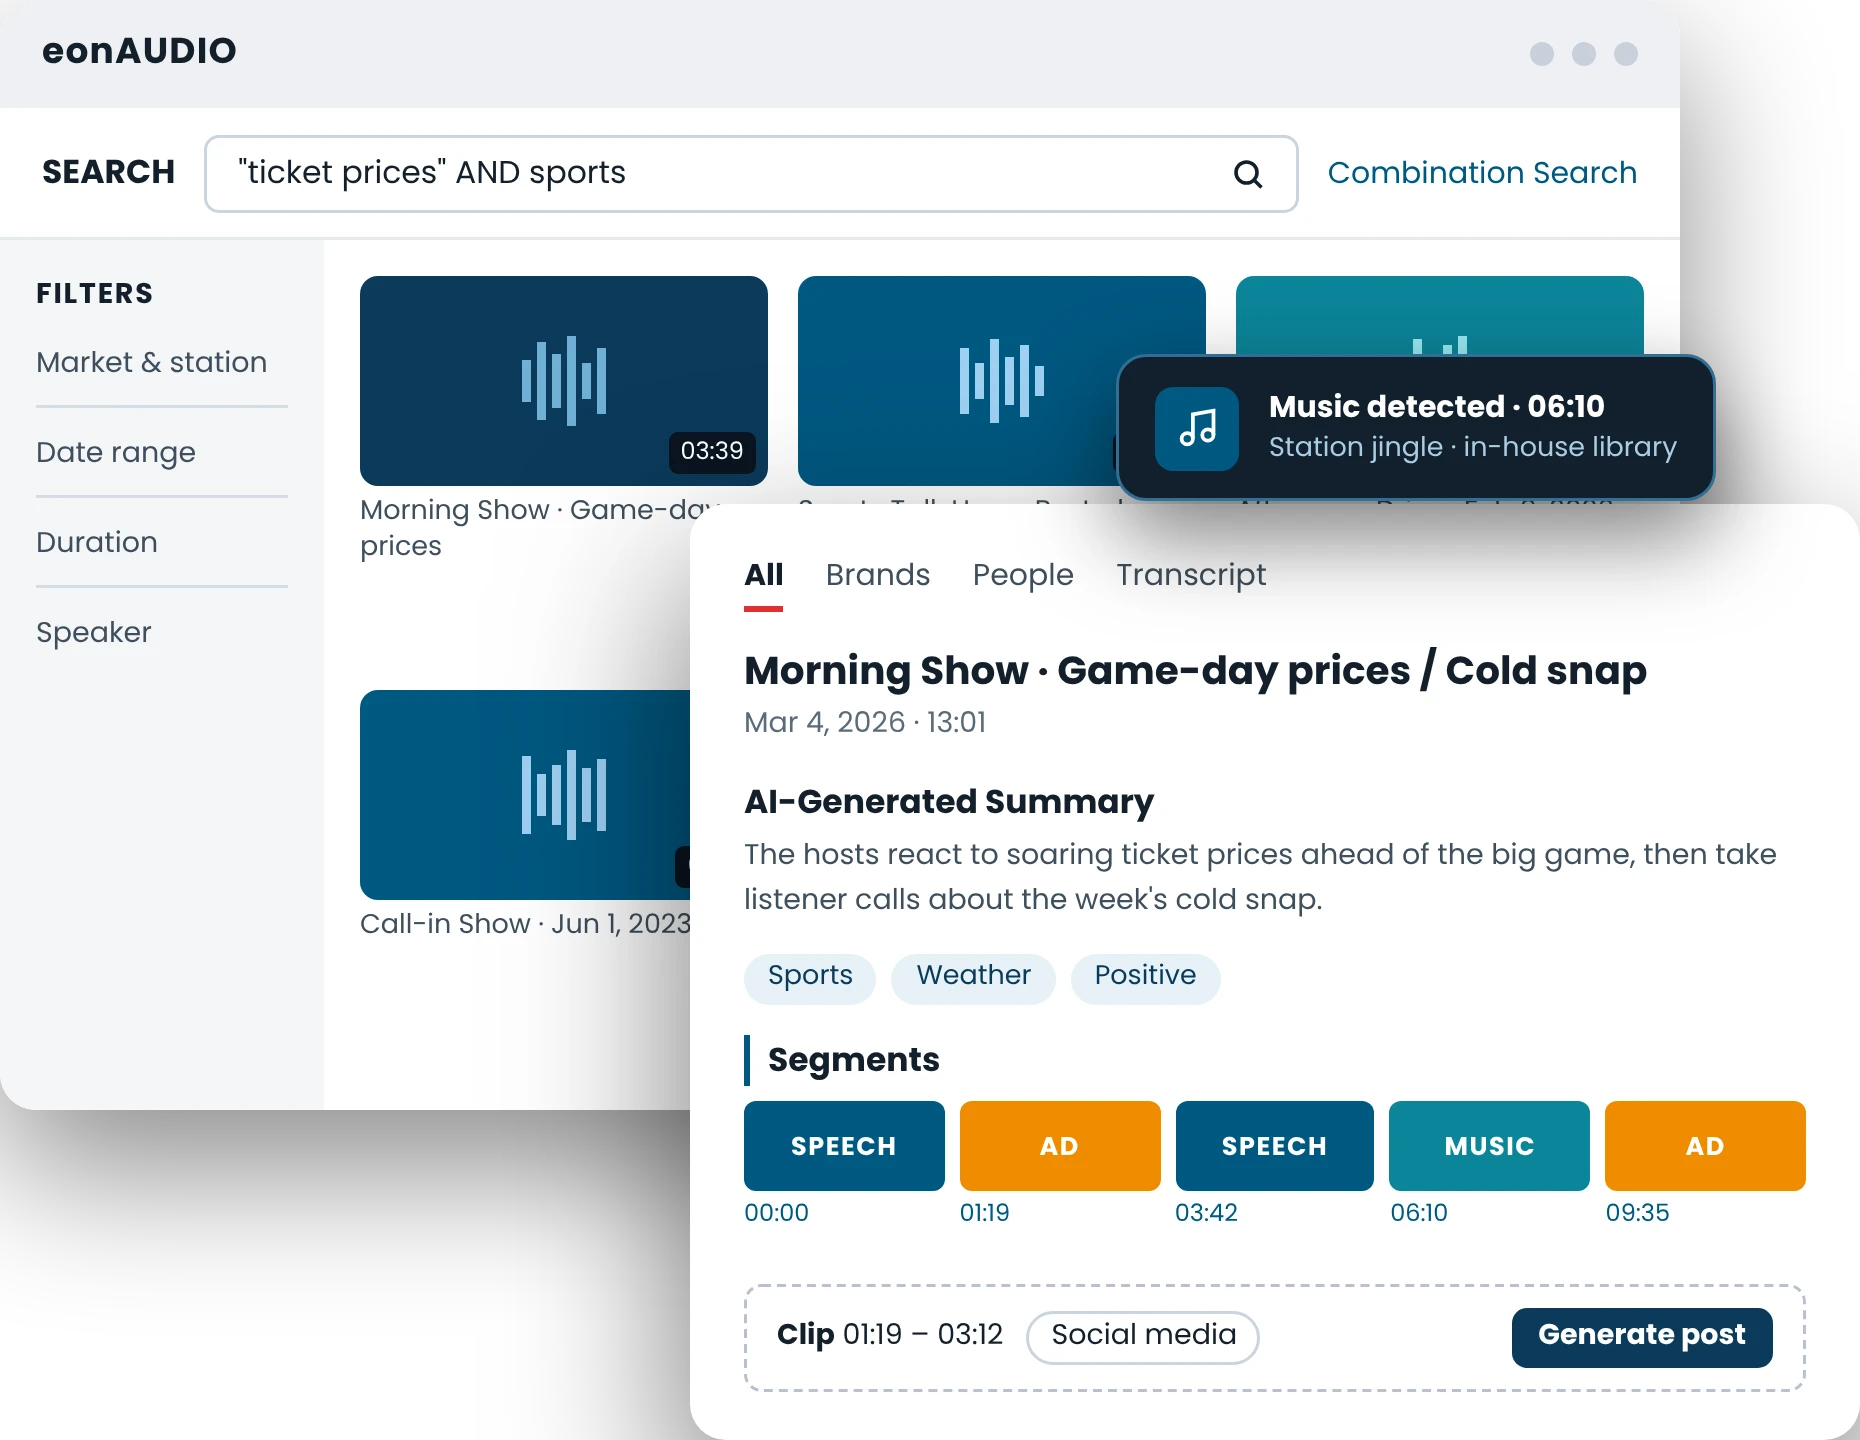
Task: Select the All tab
Action: [764, 575]
